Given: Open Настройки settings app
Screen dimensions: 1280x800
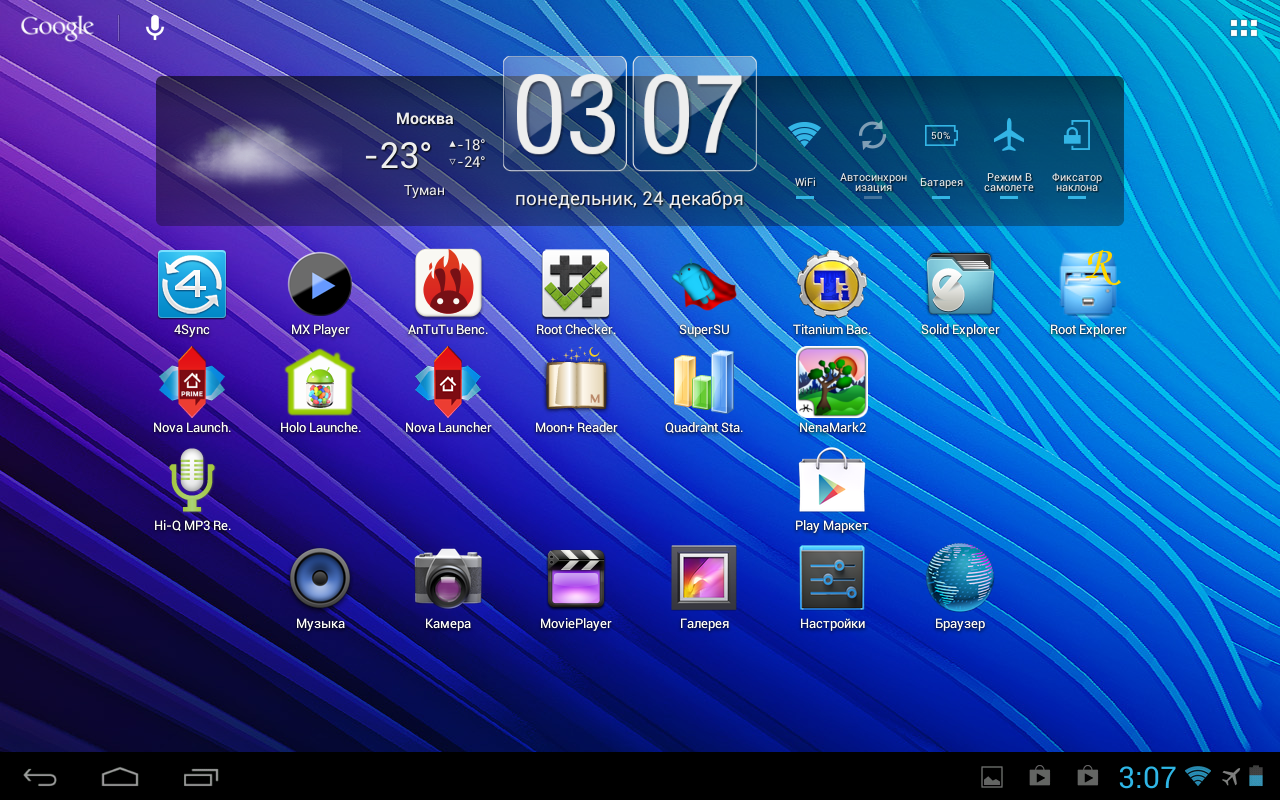Looking at the screenshot, I should click(x=832, y=577).
